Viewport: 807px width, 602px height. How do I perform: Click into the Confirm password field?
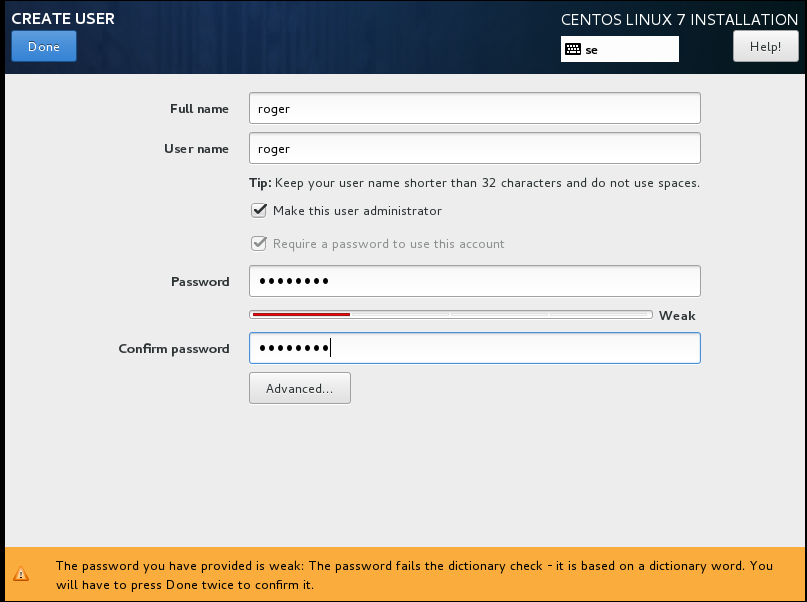click(x=475, y=348)
